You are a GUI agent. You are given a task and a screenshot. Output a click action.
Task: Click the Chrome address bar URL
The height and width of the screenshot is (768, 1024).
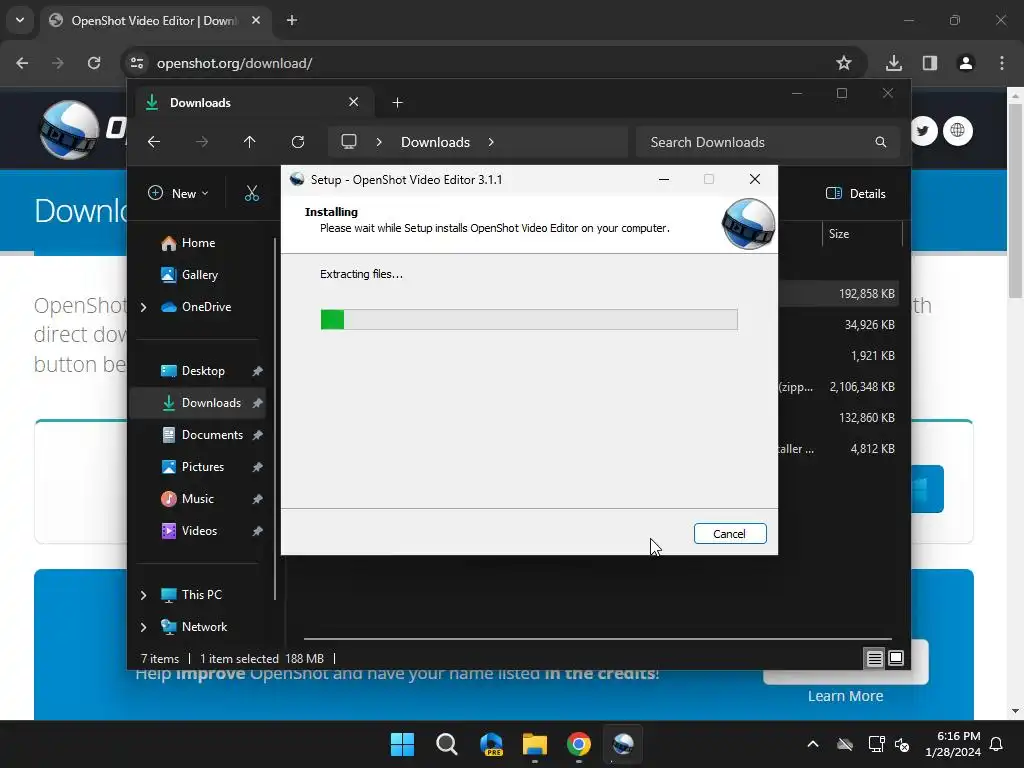(234, 63)
